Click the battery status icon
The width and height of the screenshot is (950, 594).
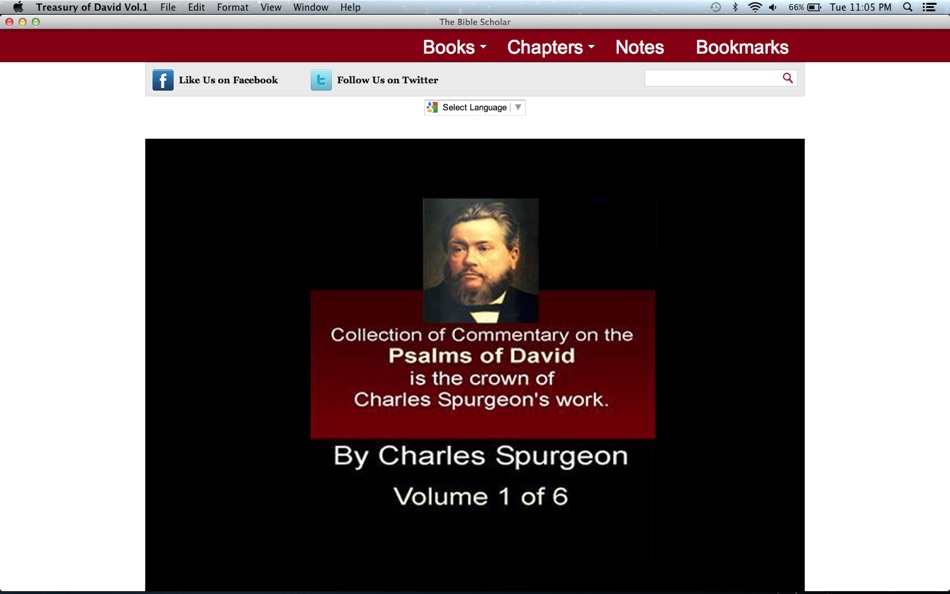pos(814,7)
